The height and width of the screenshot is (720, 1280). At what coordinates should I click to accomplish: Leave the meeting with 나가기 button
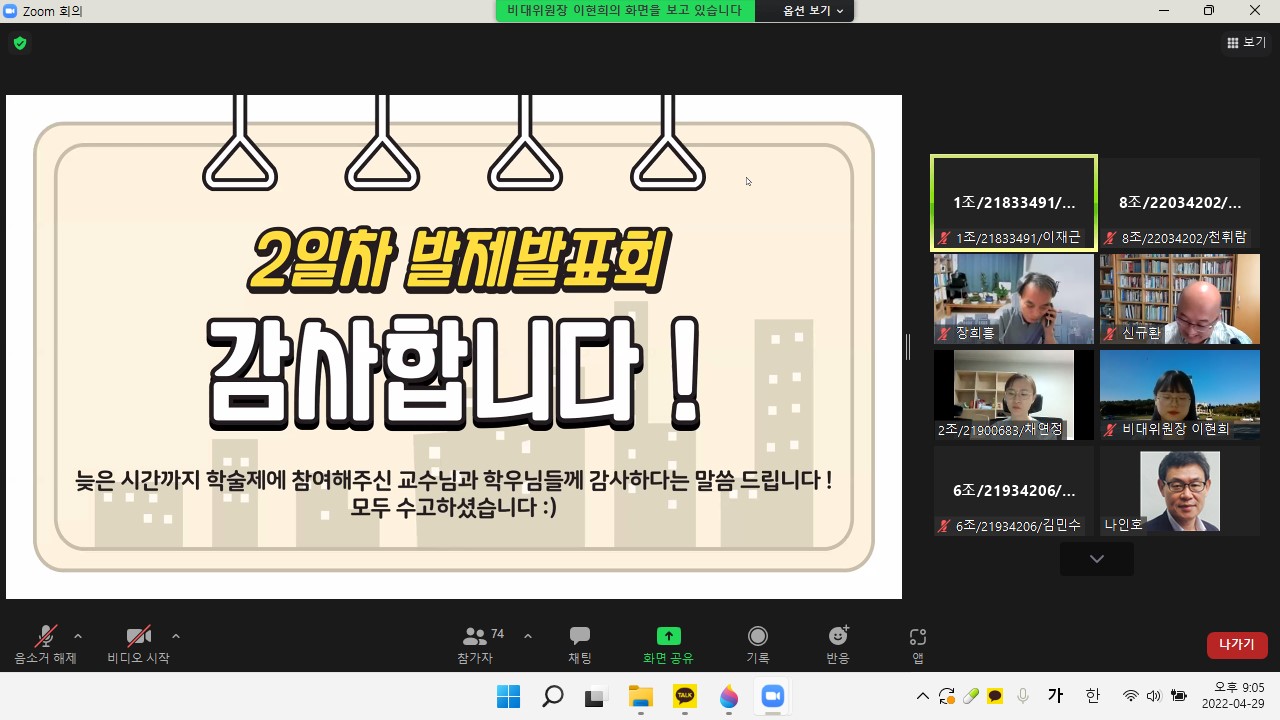point(1236,645)
